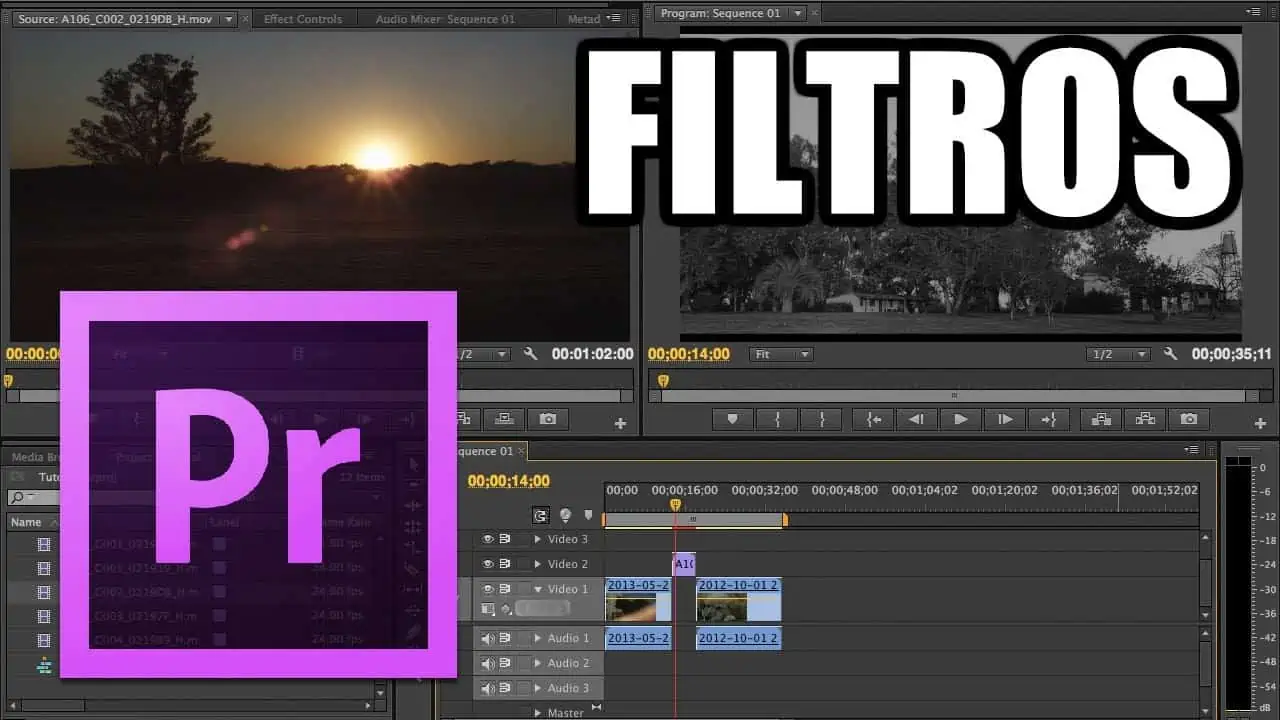The width and height of the screenshot is (1280, 720).
Task: Expand the Video 2 track
Action: (x=538, y=564)
